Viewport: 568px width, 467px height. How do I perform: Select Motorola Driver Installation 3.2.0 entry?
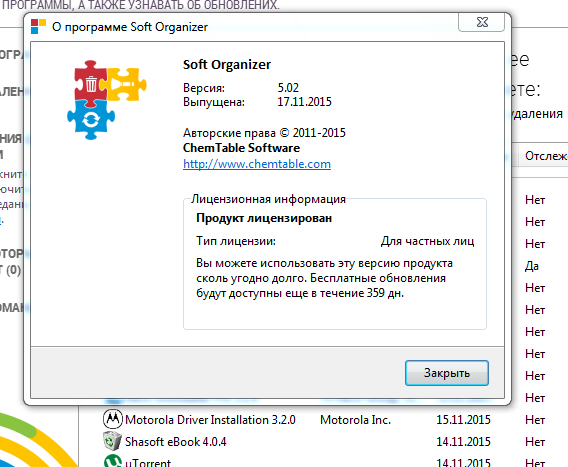(x=210, y=420)
